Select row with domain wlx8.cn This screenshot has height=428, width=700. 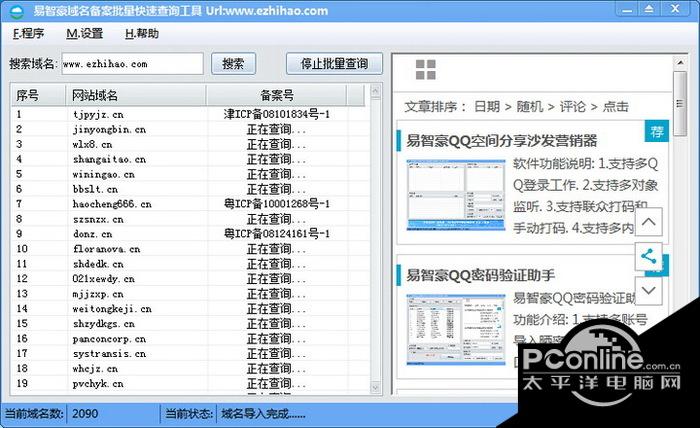point(190,144)
